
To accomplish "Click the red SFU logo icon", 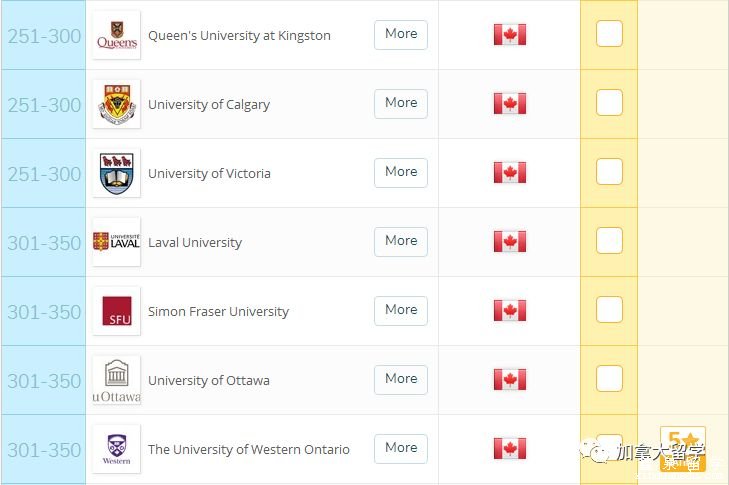I will pos(117,311).
